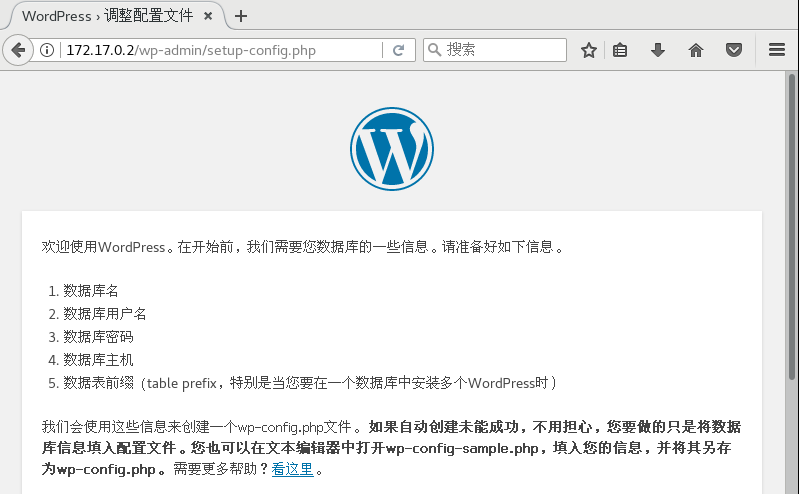Click the 数据表前缀 list item text
Screen dimensions: 799x494
[x=98, y=382]
